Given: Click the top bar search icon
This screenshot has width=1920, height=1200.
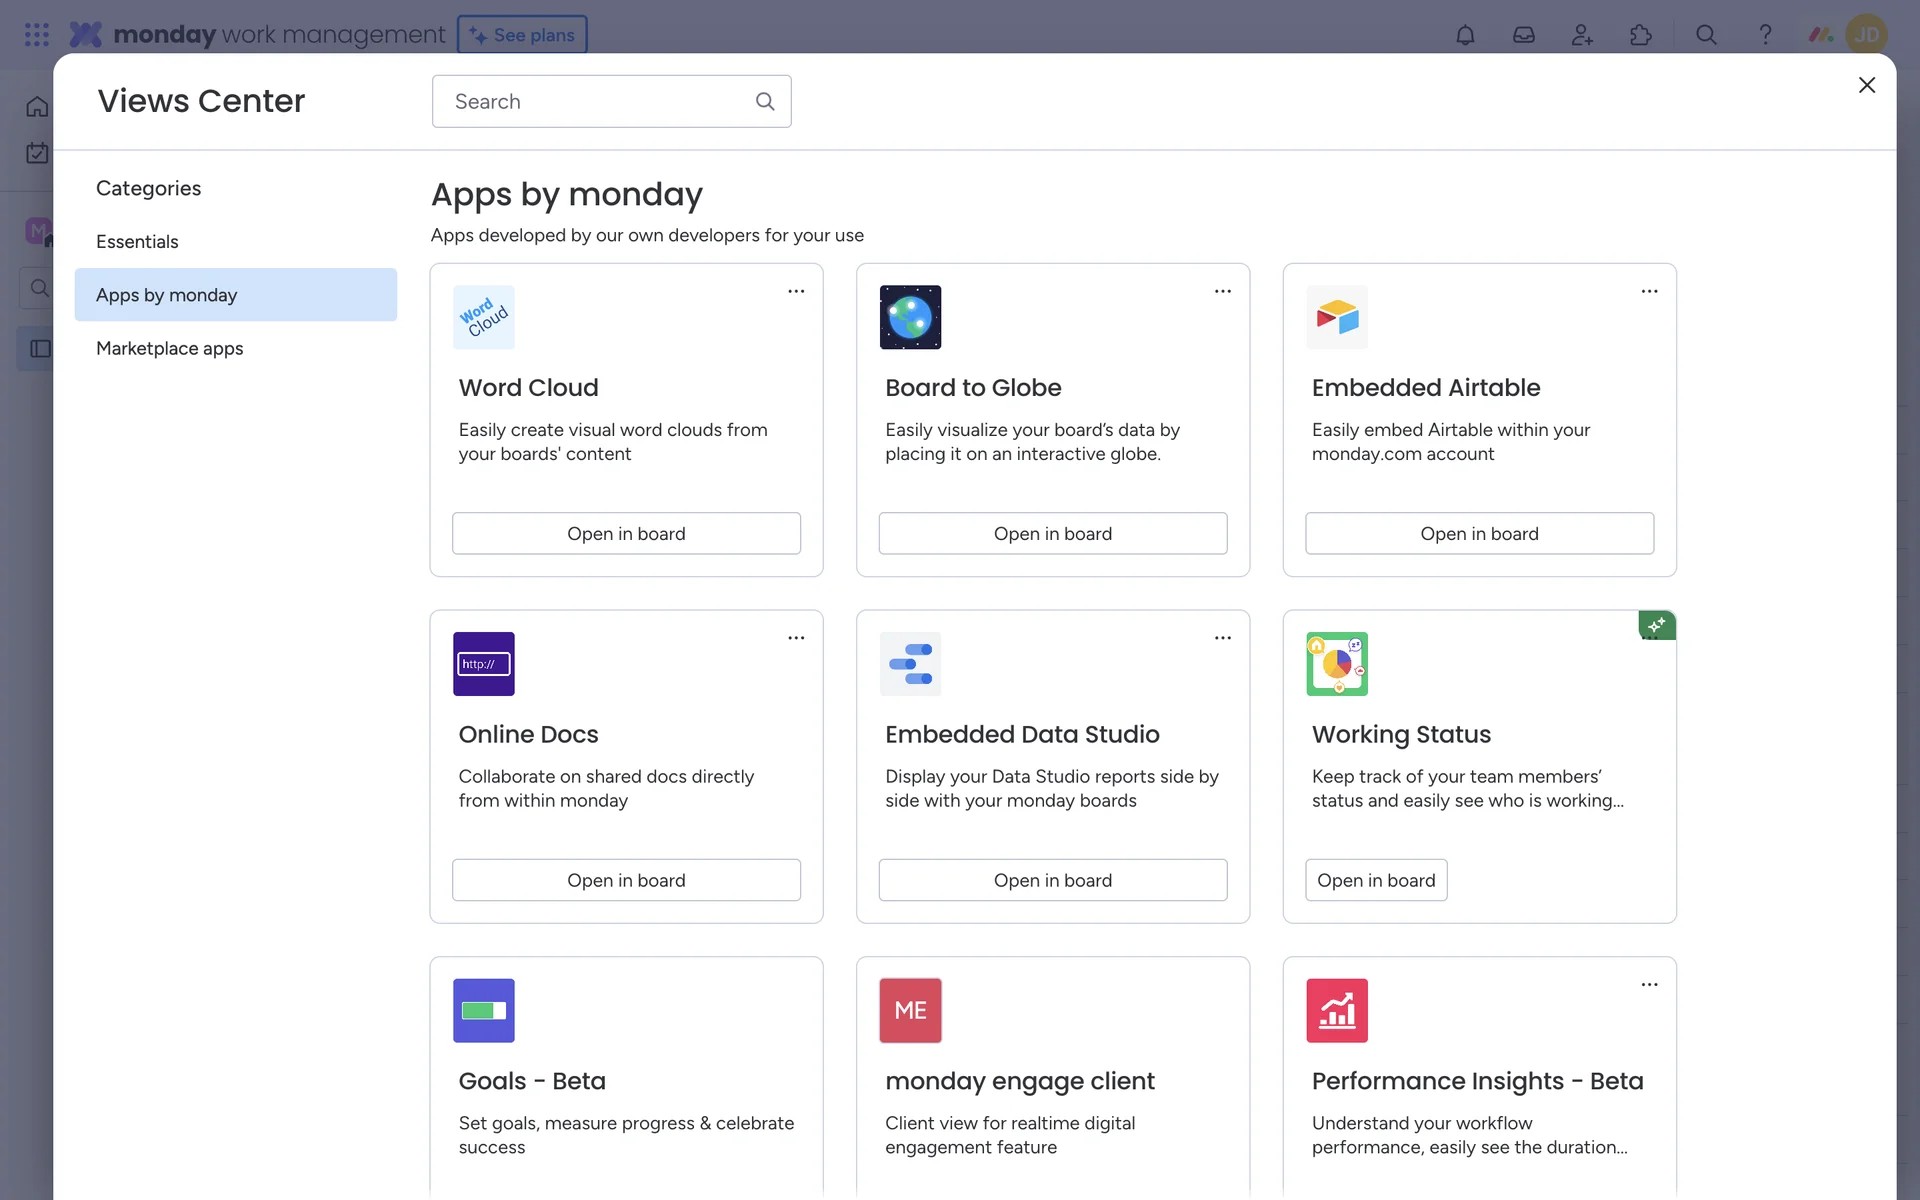Looking at the screenshot, I should (x=1706, y=35).
